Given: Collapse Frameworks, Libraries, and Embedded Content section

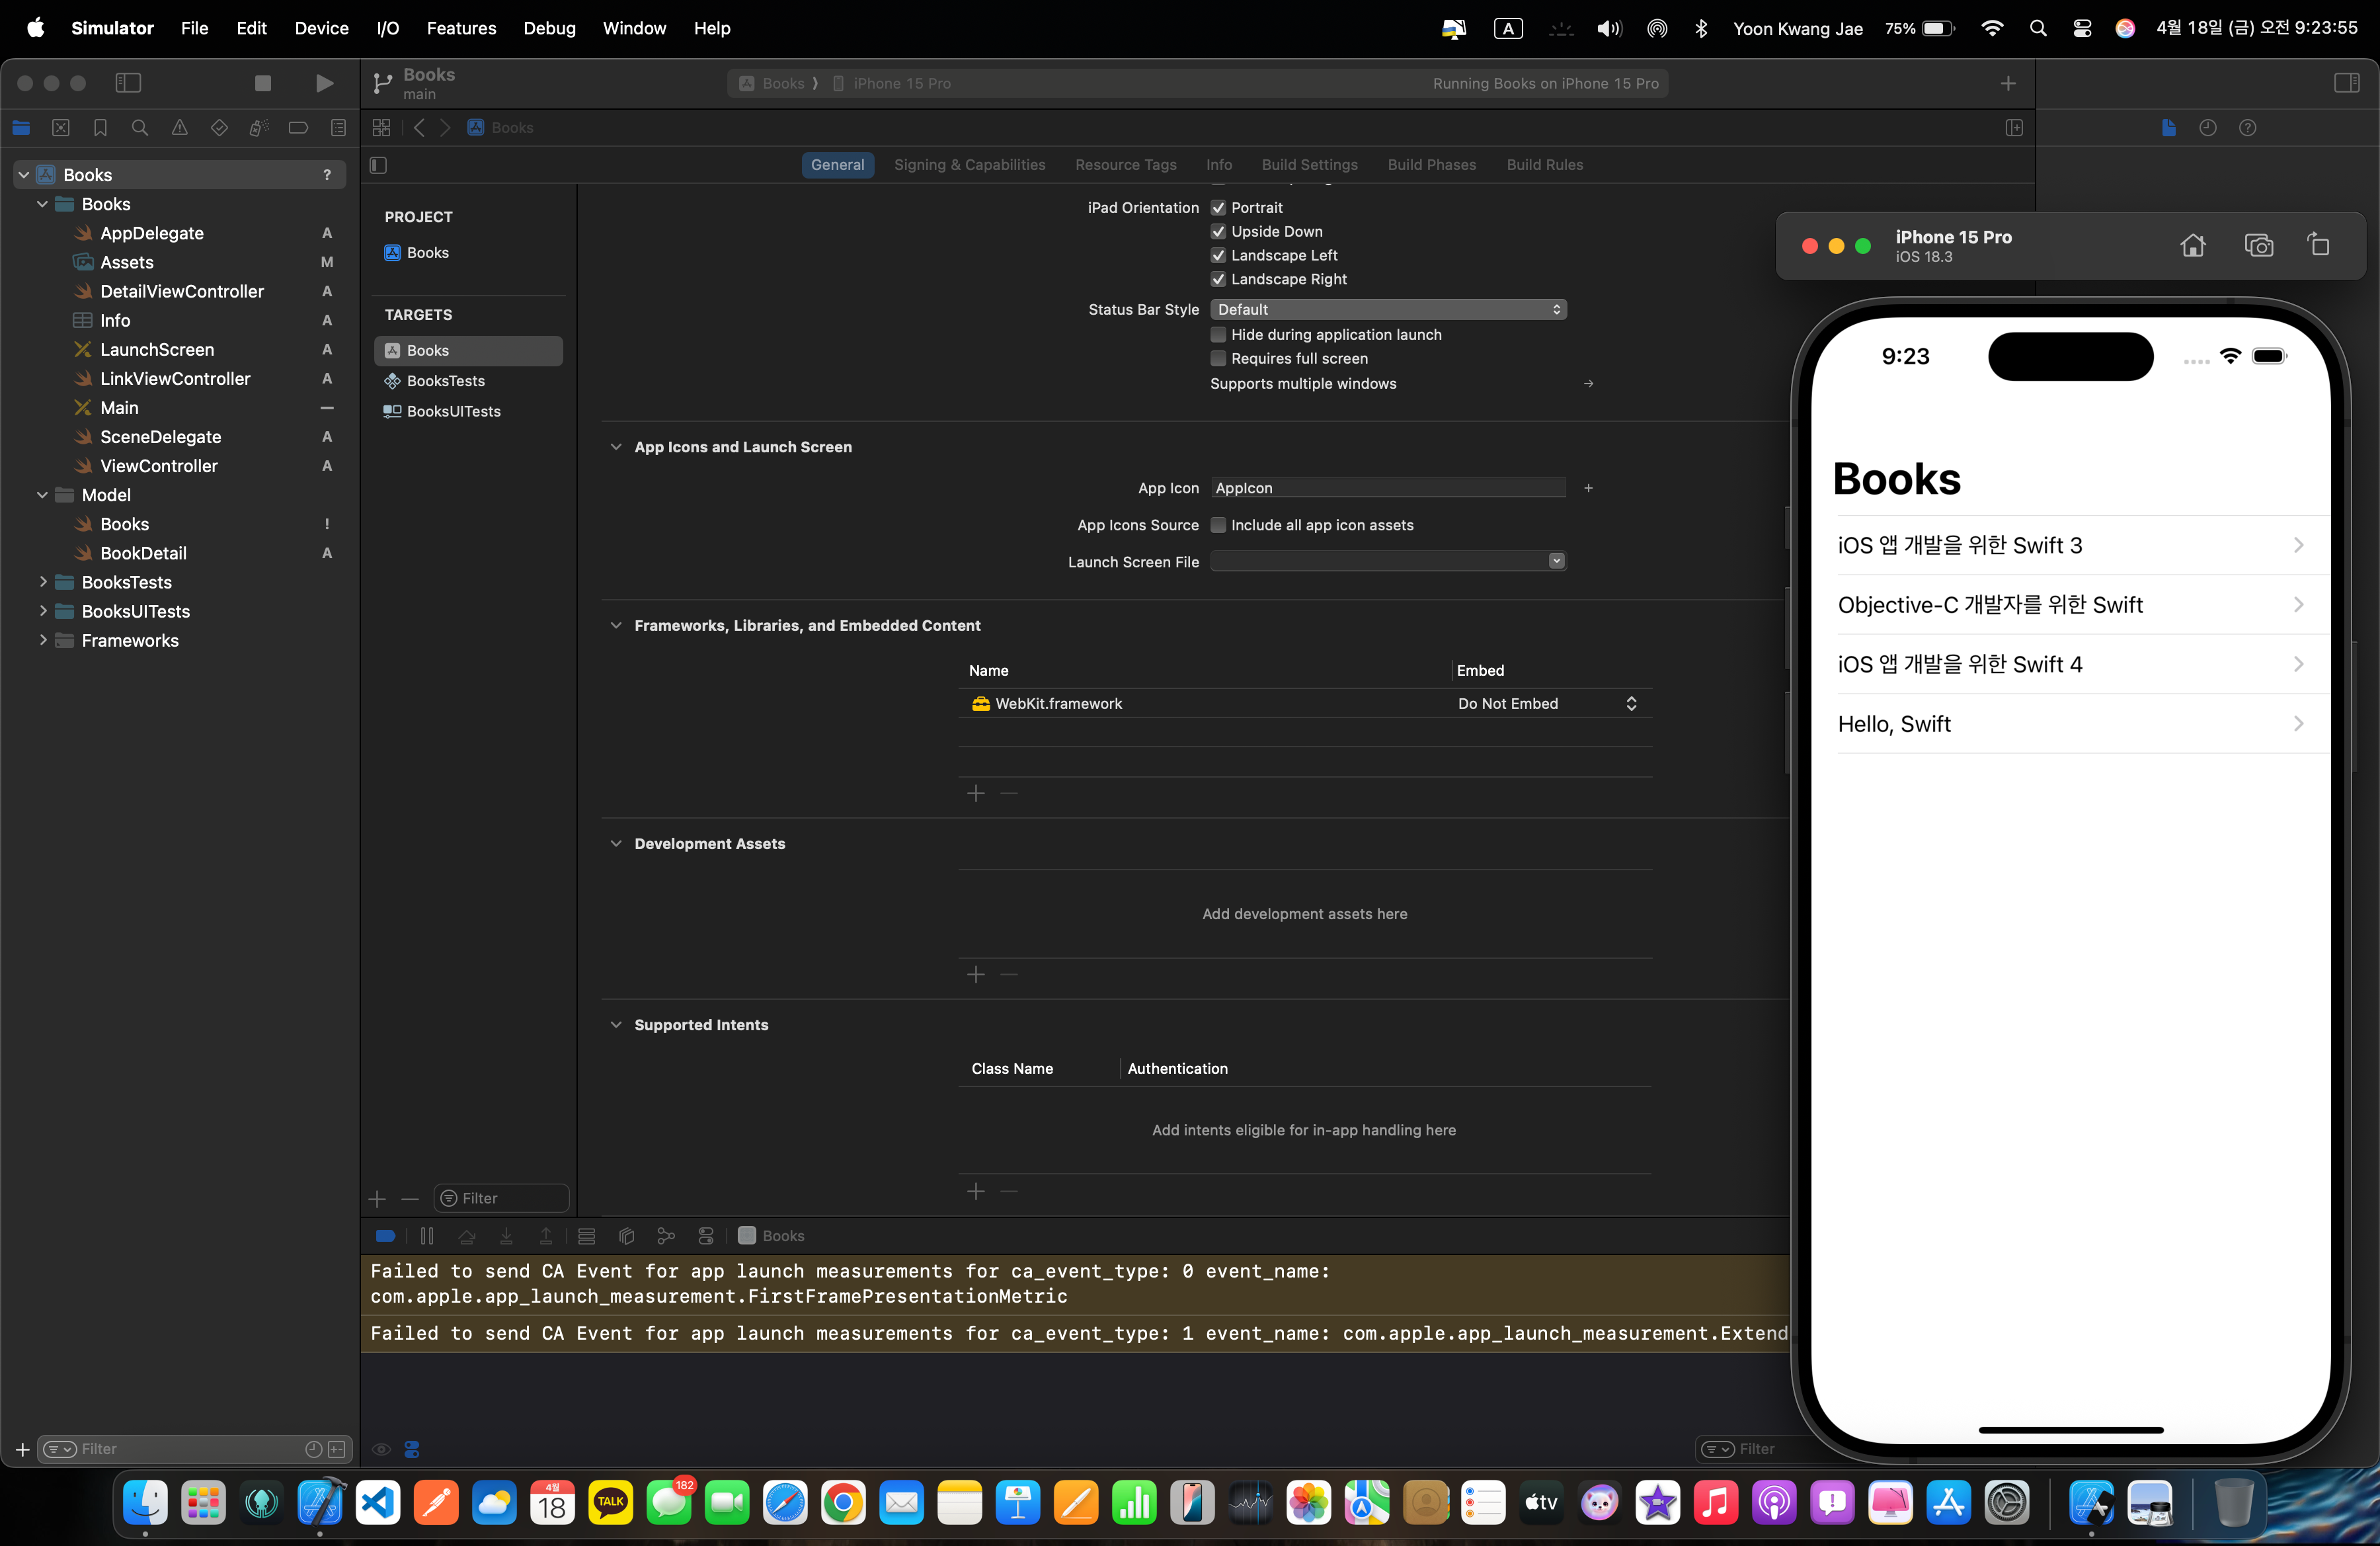Looking at the screenshot, I should 616,626.
